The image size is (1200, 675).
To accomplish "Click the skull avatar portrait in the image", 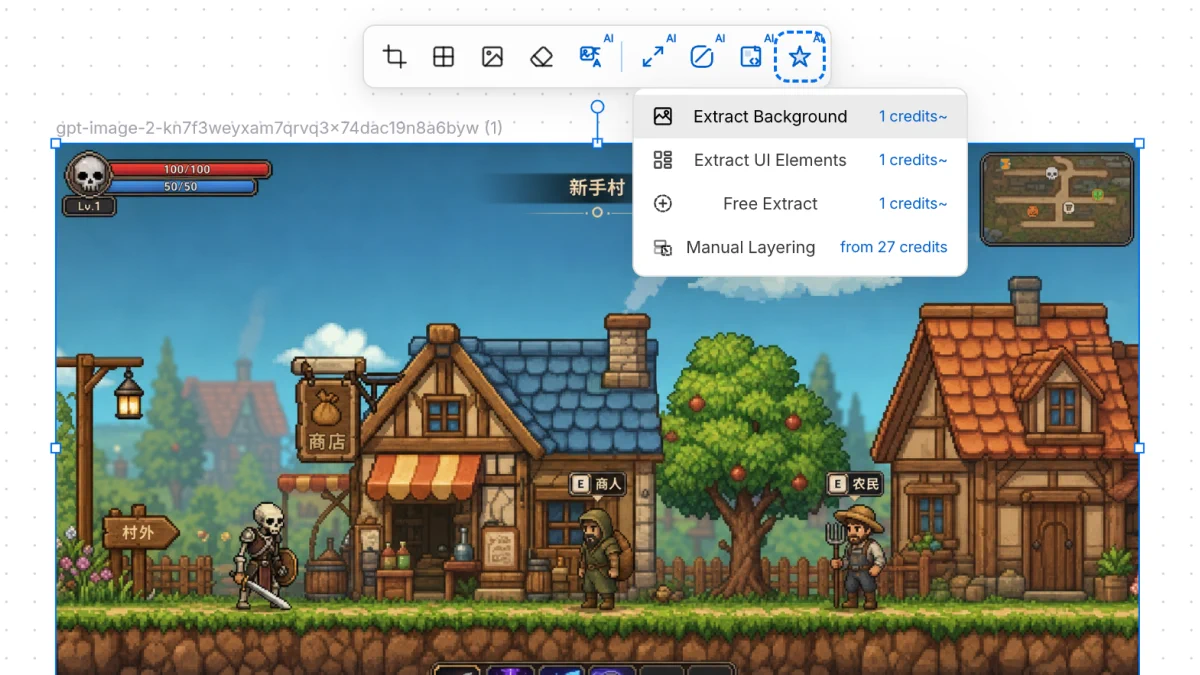I will click(x=88, y=176).
